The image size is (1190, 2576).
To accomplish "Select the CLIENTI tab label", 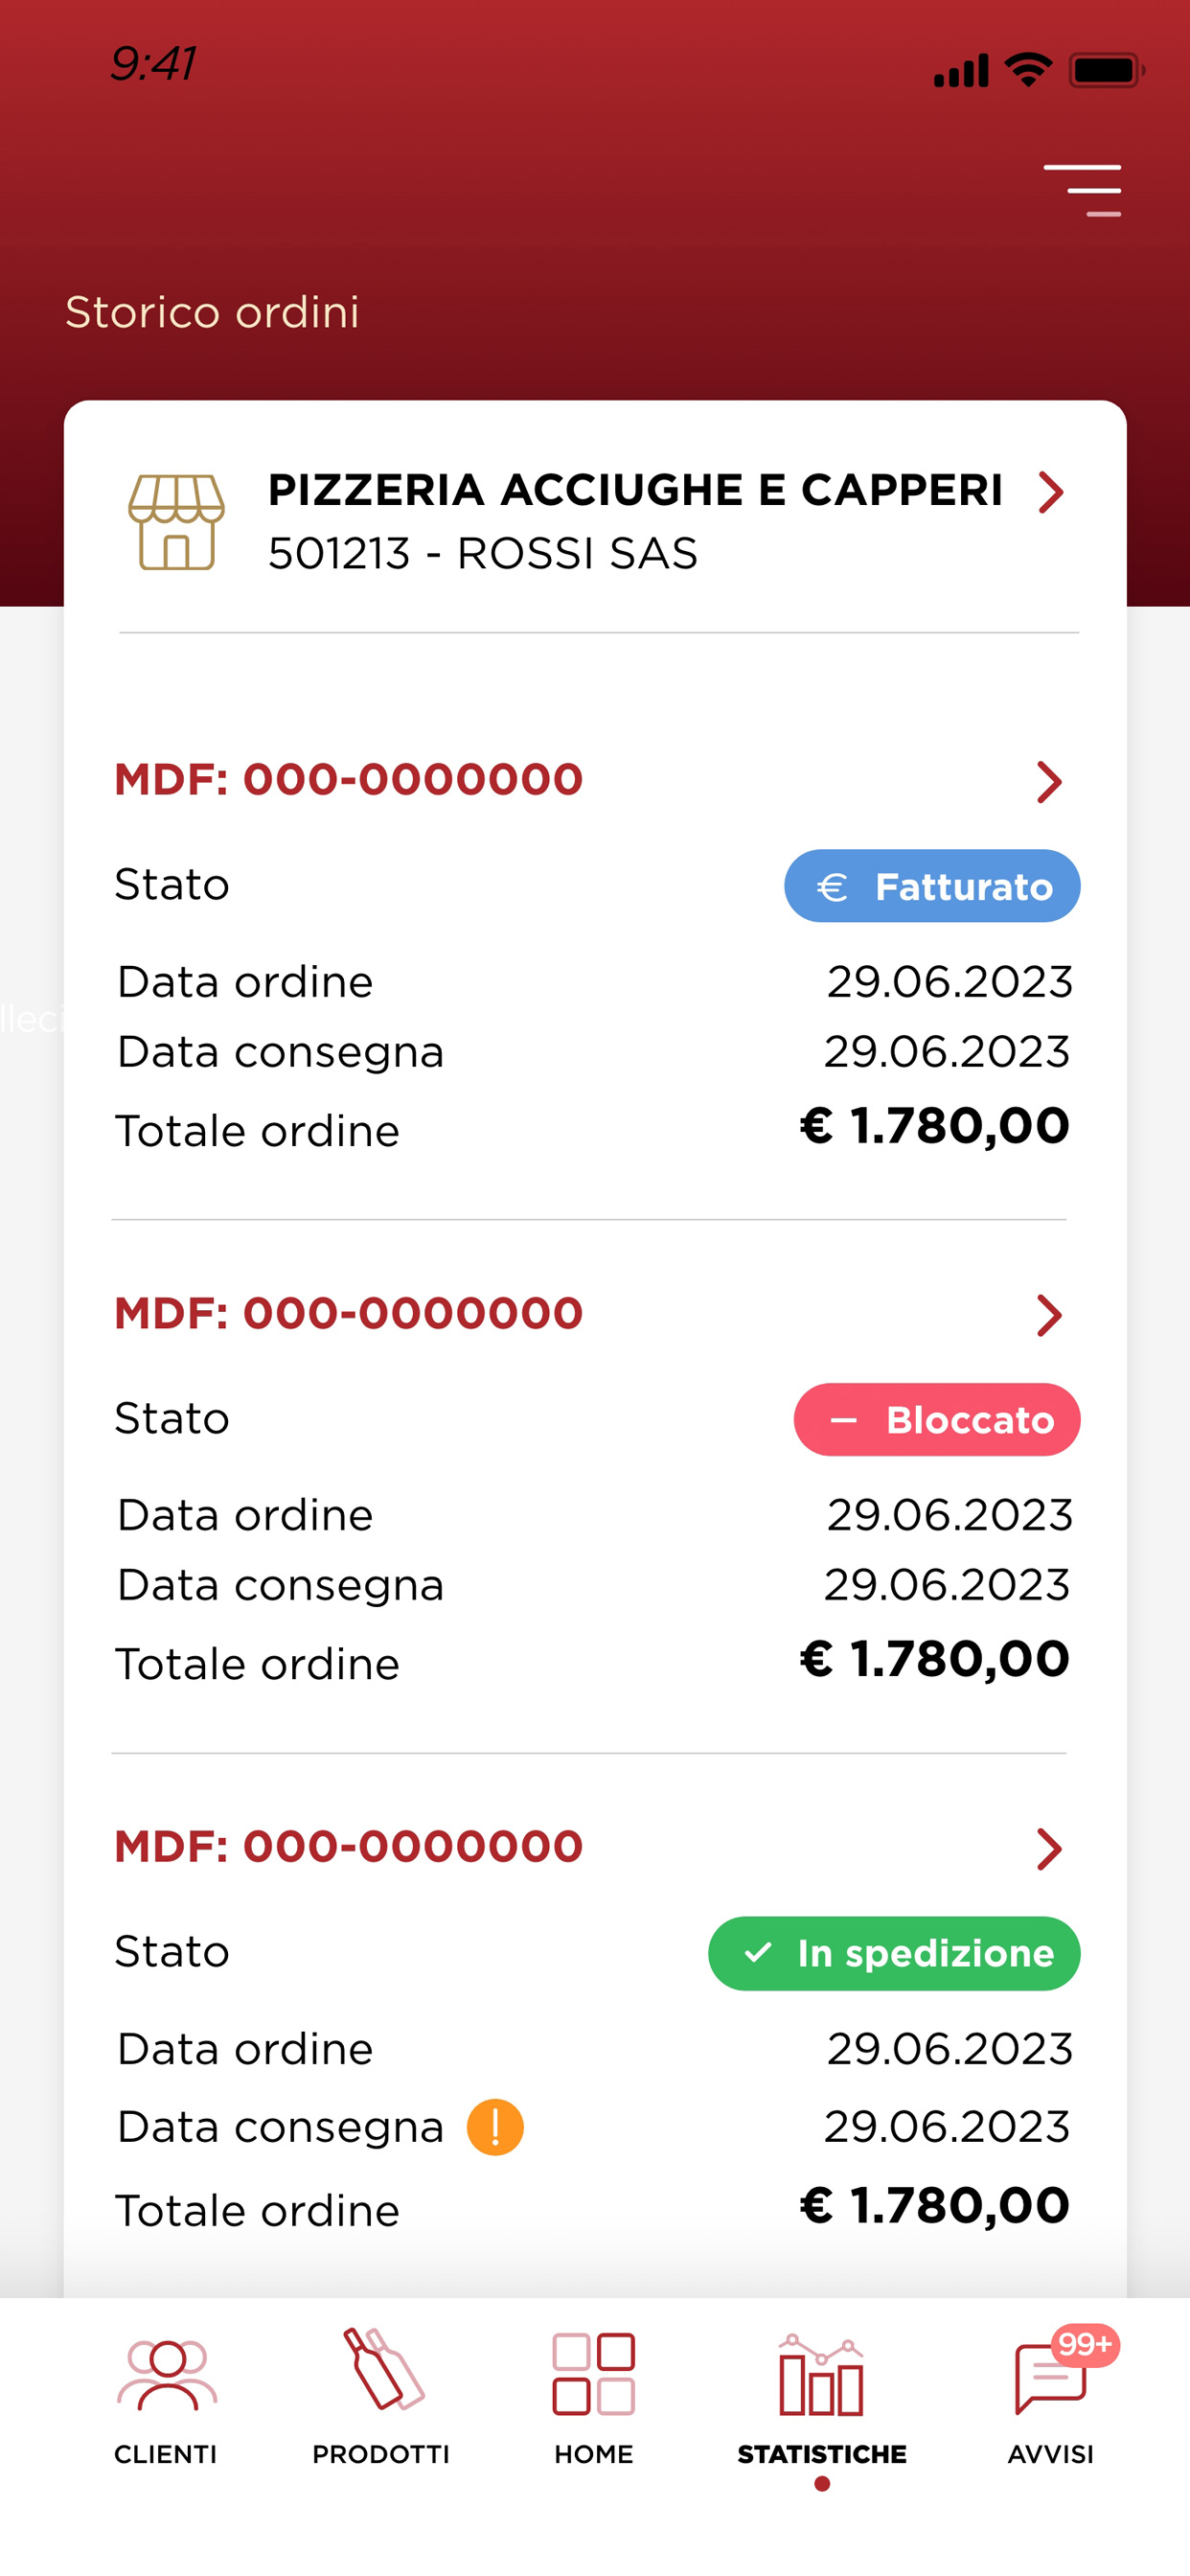I will click(166, 2454).
